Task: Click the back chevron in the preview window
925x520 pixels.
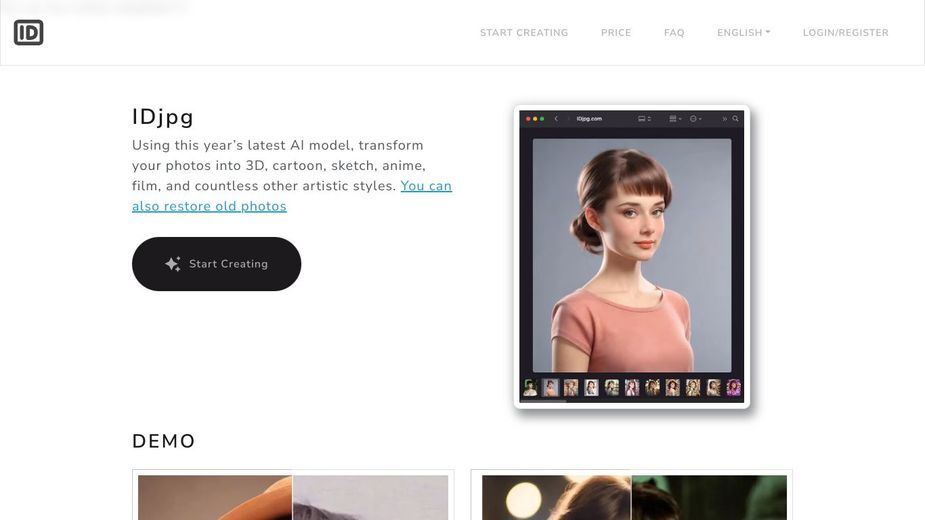Action: click(556, 119)
